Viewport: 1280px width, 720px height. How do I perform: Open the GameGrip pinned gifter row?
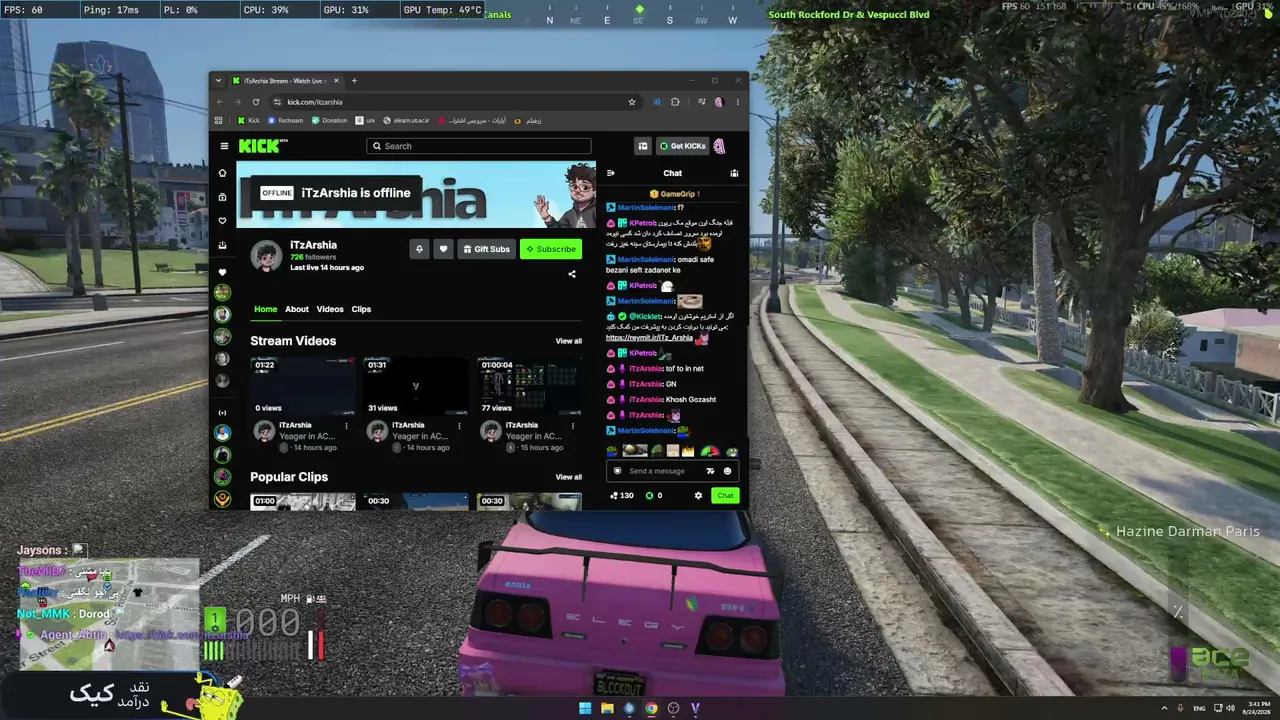(x=675, y=194)
